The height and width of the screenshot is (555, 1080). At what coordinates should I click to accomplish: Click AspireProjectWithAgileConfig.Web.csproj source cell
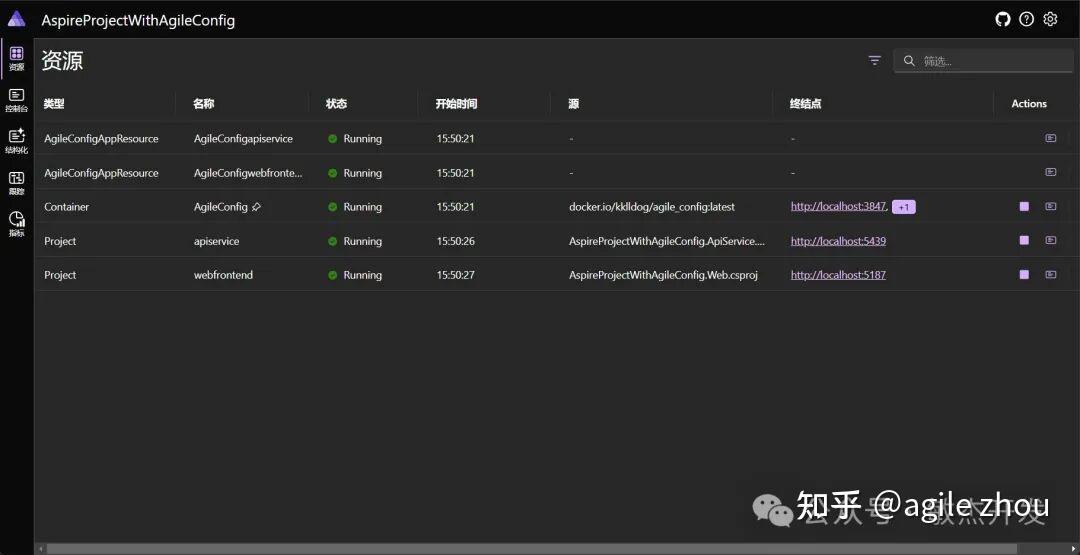pyautogui.click(x=663, y=275)
